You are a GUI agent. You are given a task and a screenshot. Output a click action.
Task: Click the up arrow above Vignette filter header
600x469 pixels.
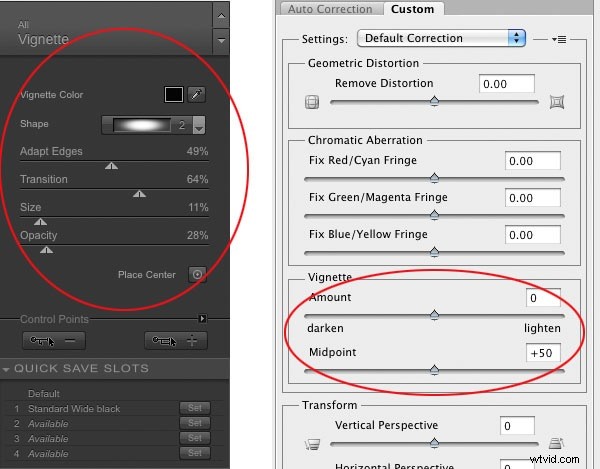coord(221,15)
